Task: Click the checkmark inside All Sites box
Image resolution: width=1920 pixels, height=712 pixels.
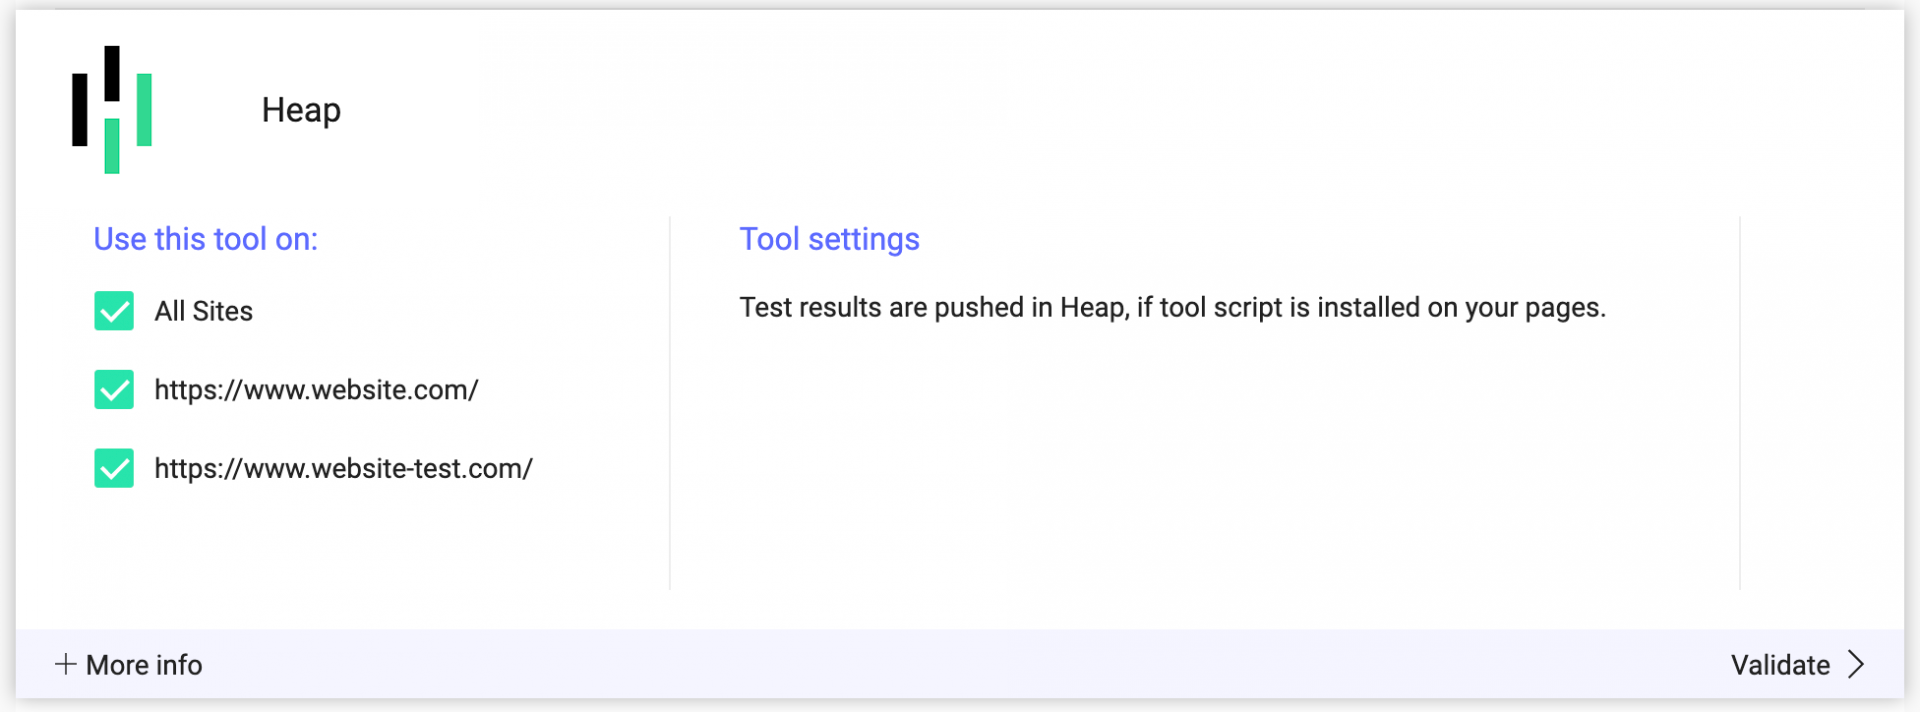Action: 114,311
